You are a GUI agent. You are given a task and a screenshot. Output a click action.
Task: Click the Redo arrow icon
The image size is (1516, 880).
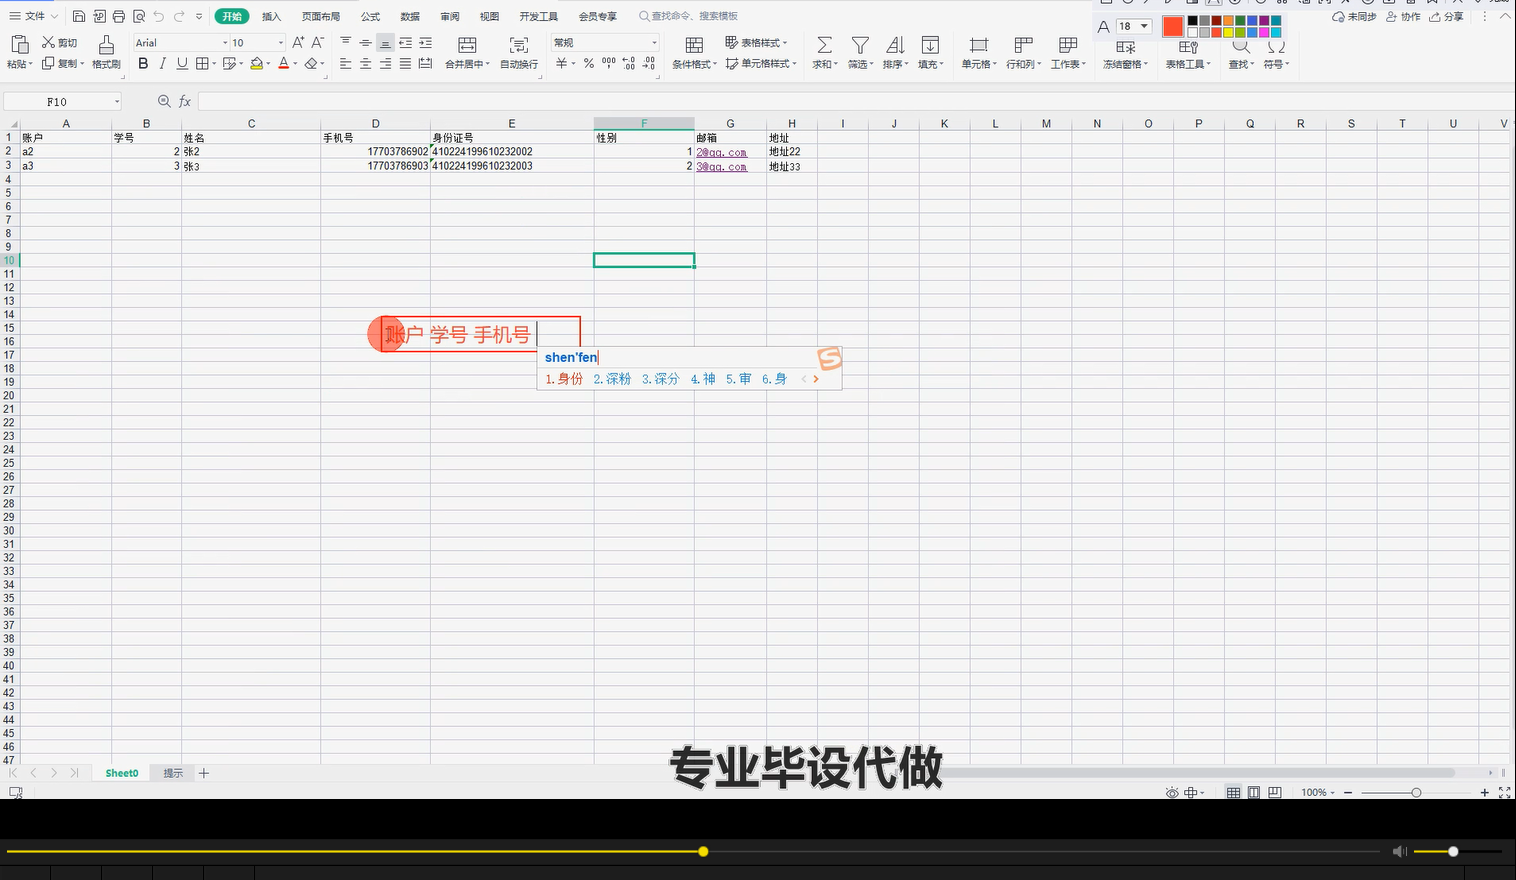click(x=179, y=16)
